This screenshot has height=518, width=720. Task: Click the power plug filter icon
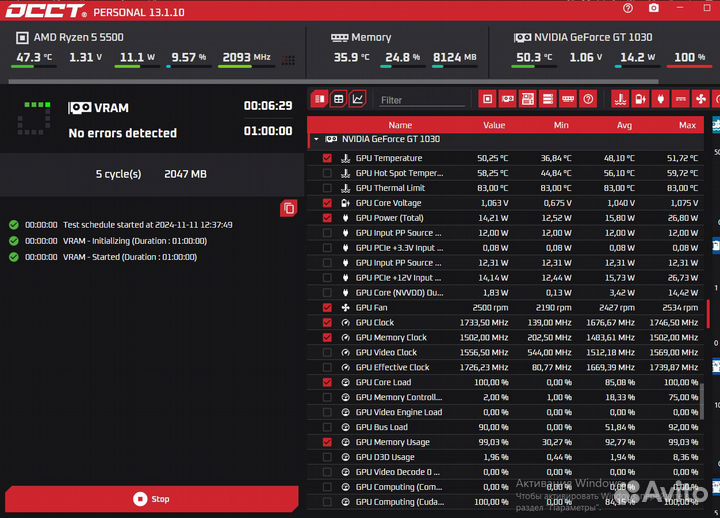(x=660, y=99)
